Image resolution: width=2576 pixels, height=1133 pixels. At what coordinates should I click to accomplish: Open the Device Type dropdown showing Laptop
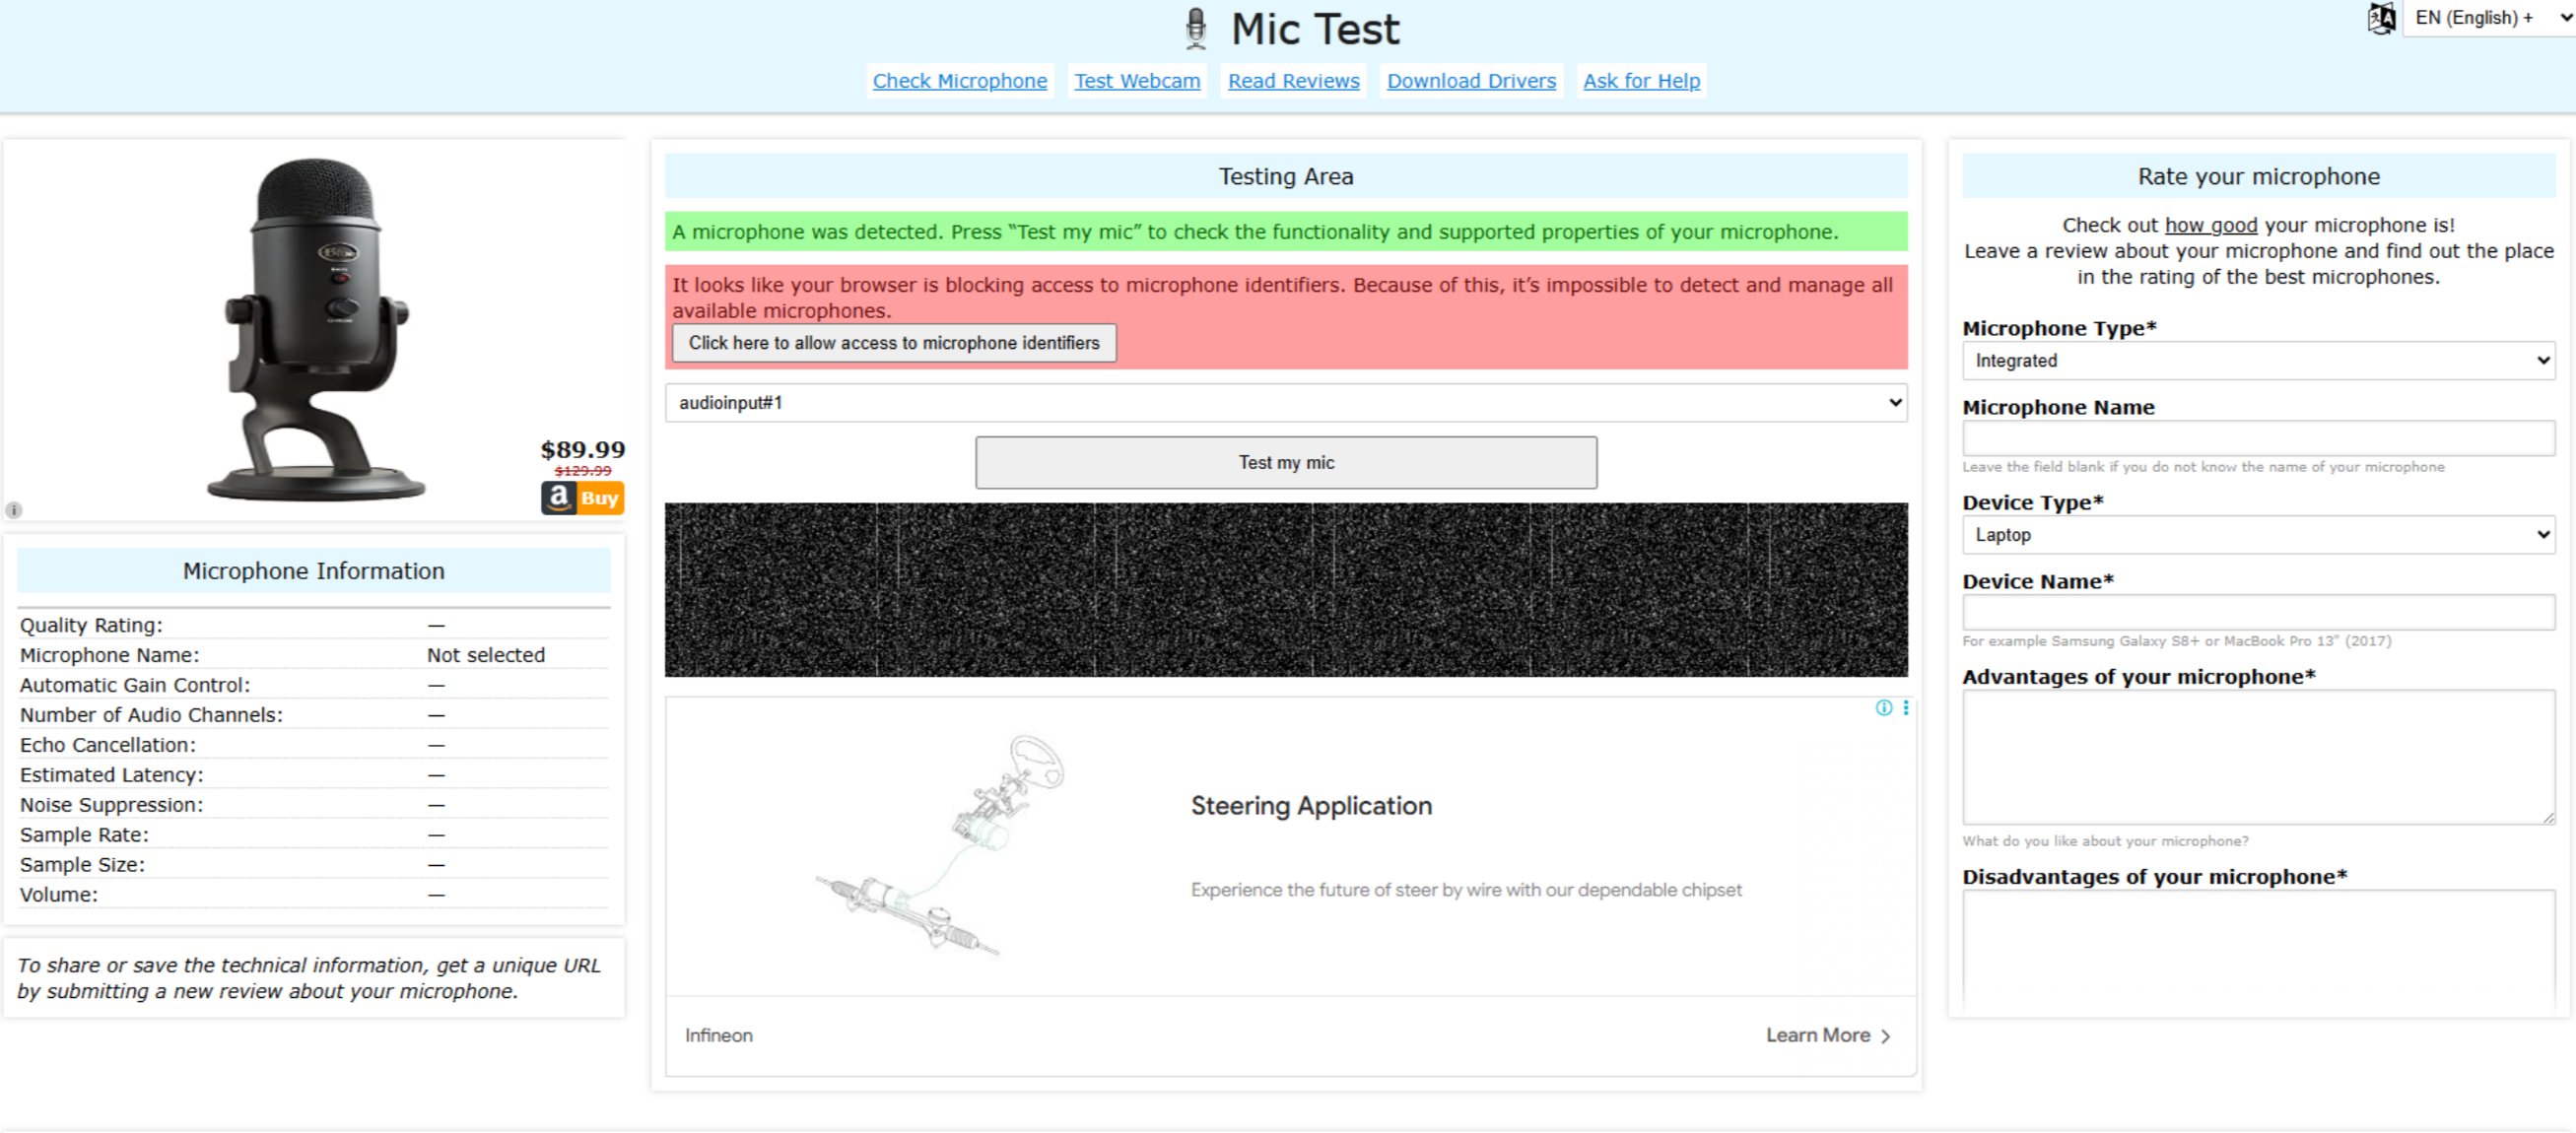coord(2258,534)
